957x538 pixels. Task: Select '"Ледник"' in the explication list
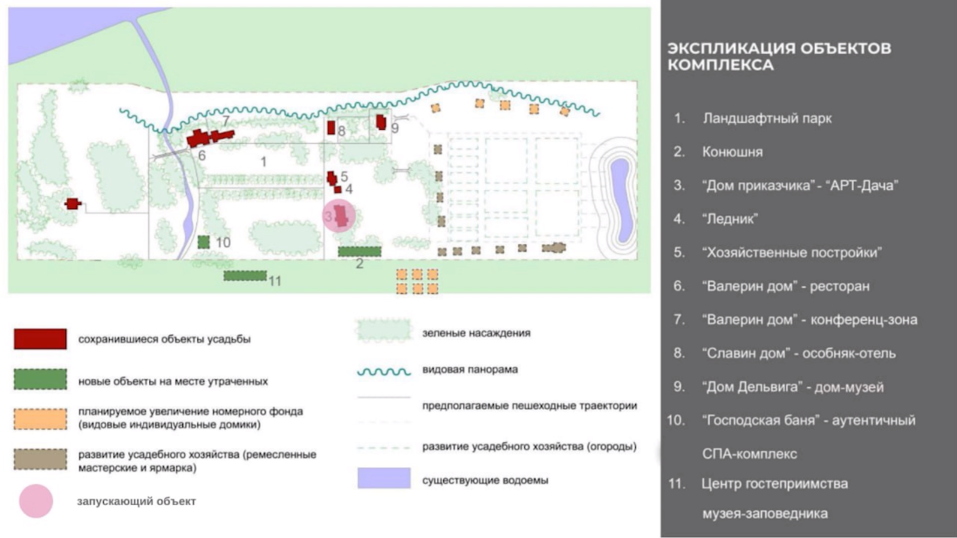click(730, 218)
